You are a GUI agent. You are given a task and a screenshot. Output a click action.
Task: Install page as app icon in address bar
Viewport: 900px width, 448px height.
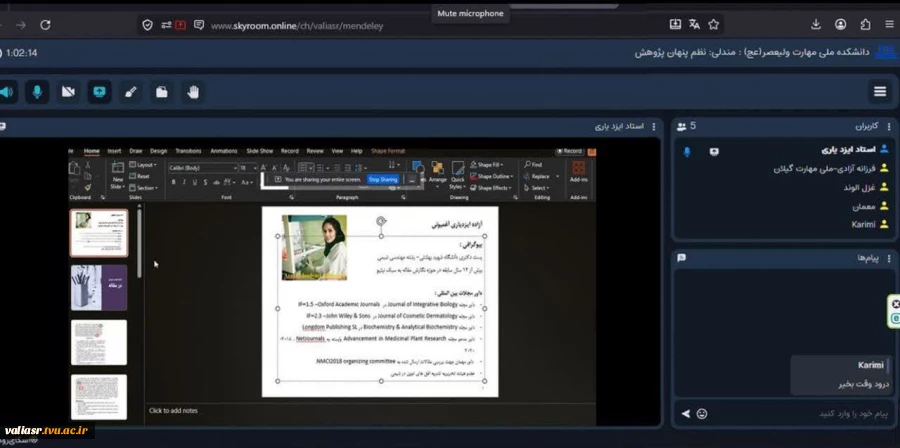676,24
